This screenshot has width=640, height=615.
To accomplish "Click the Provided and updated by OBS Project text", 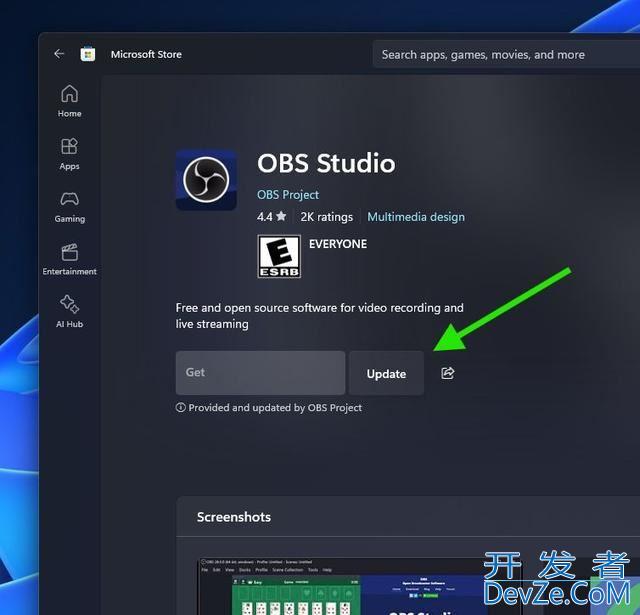I will (x=275, y=408).
